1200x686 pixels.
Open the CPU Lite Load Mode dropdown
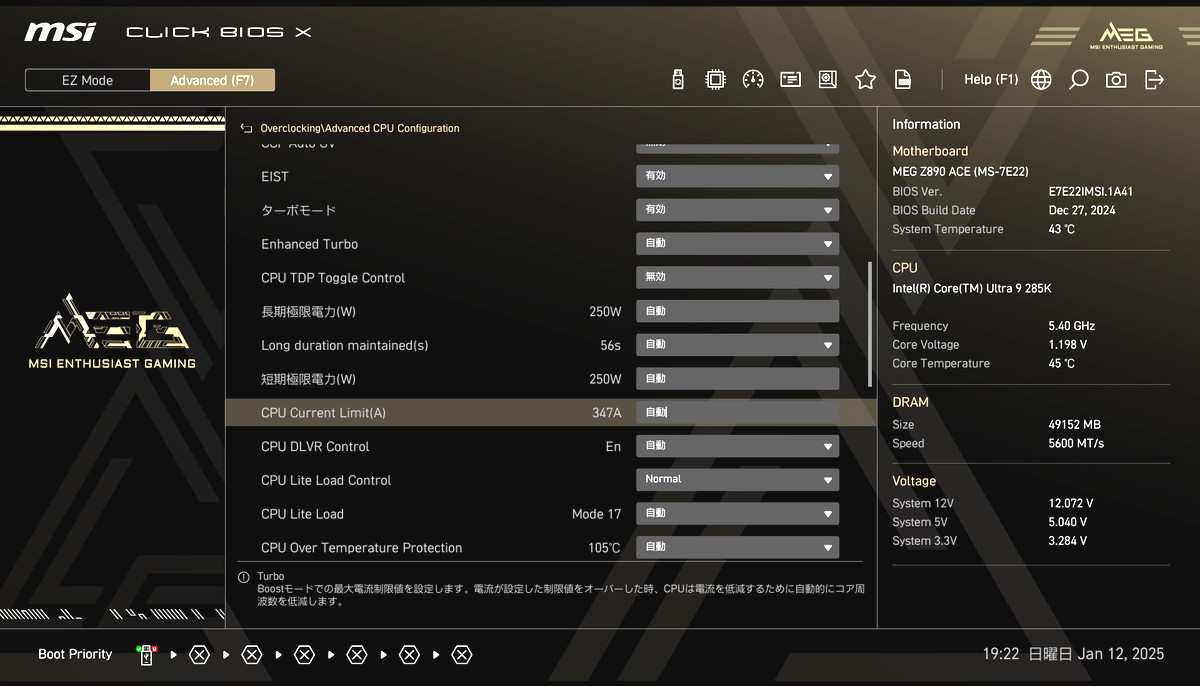coord(738,514)
